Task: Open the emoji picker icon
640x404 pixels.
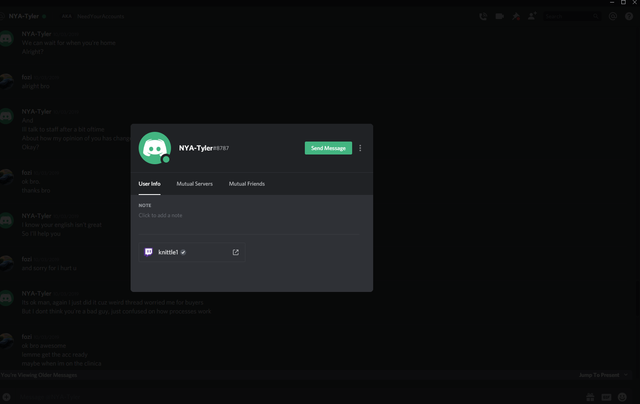Action: [622, 397]
